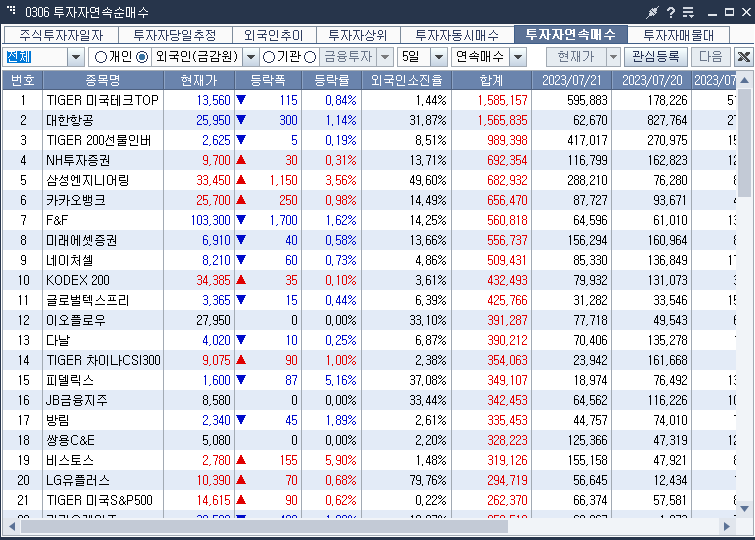Click the scroll up arrow of vertical scrollbar
Image resolution: width=755 pixels, height=540 pixels.
click(744, 80)
